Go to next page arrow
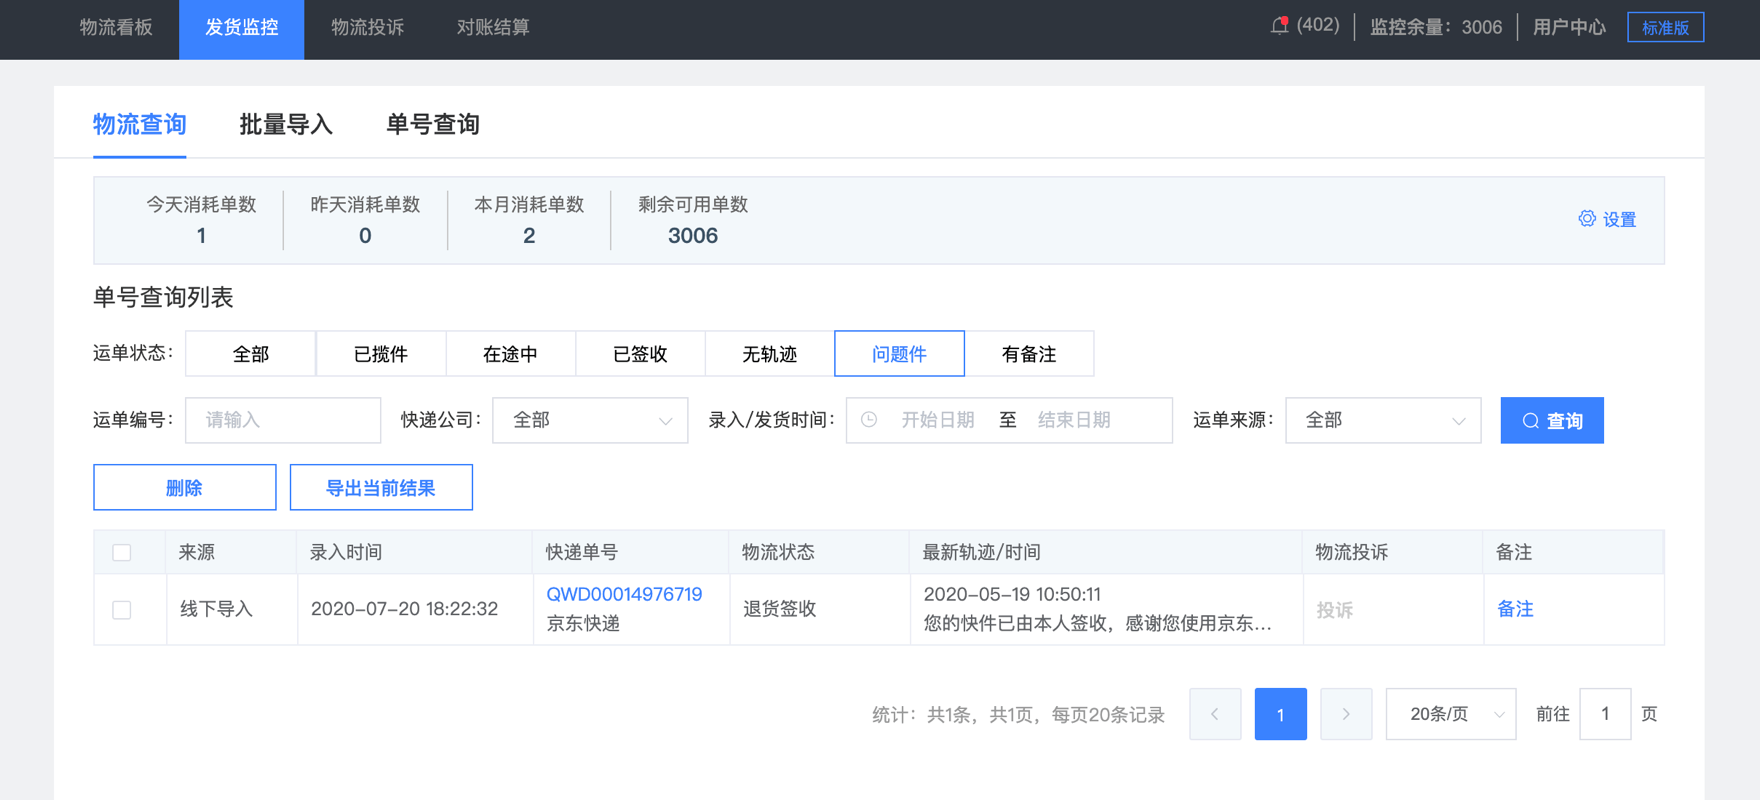1760x800 pixels. tap(1346, 714)
